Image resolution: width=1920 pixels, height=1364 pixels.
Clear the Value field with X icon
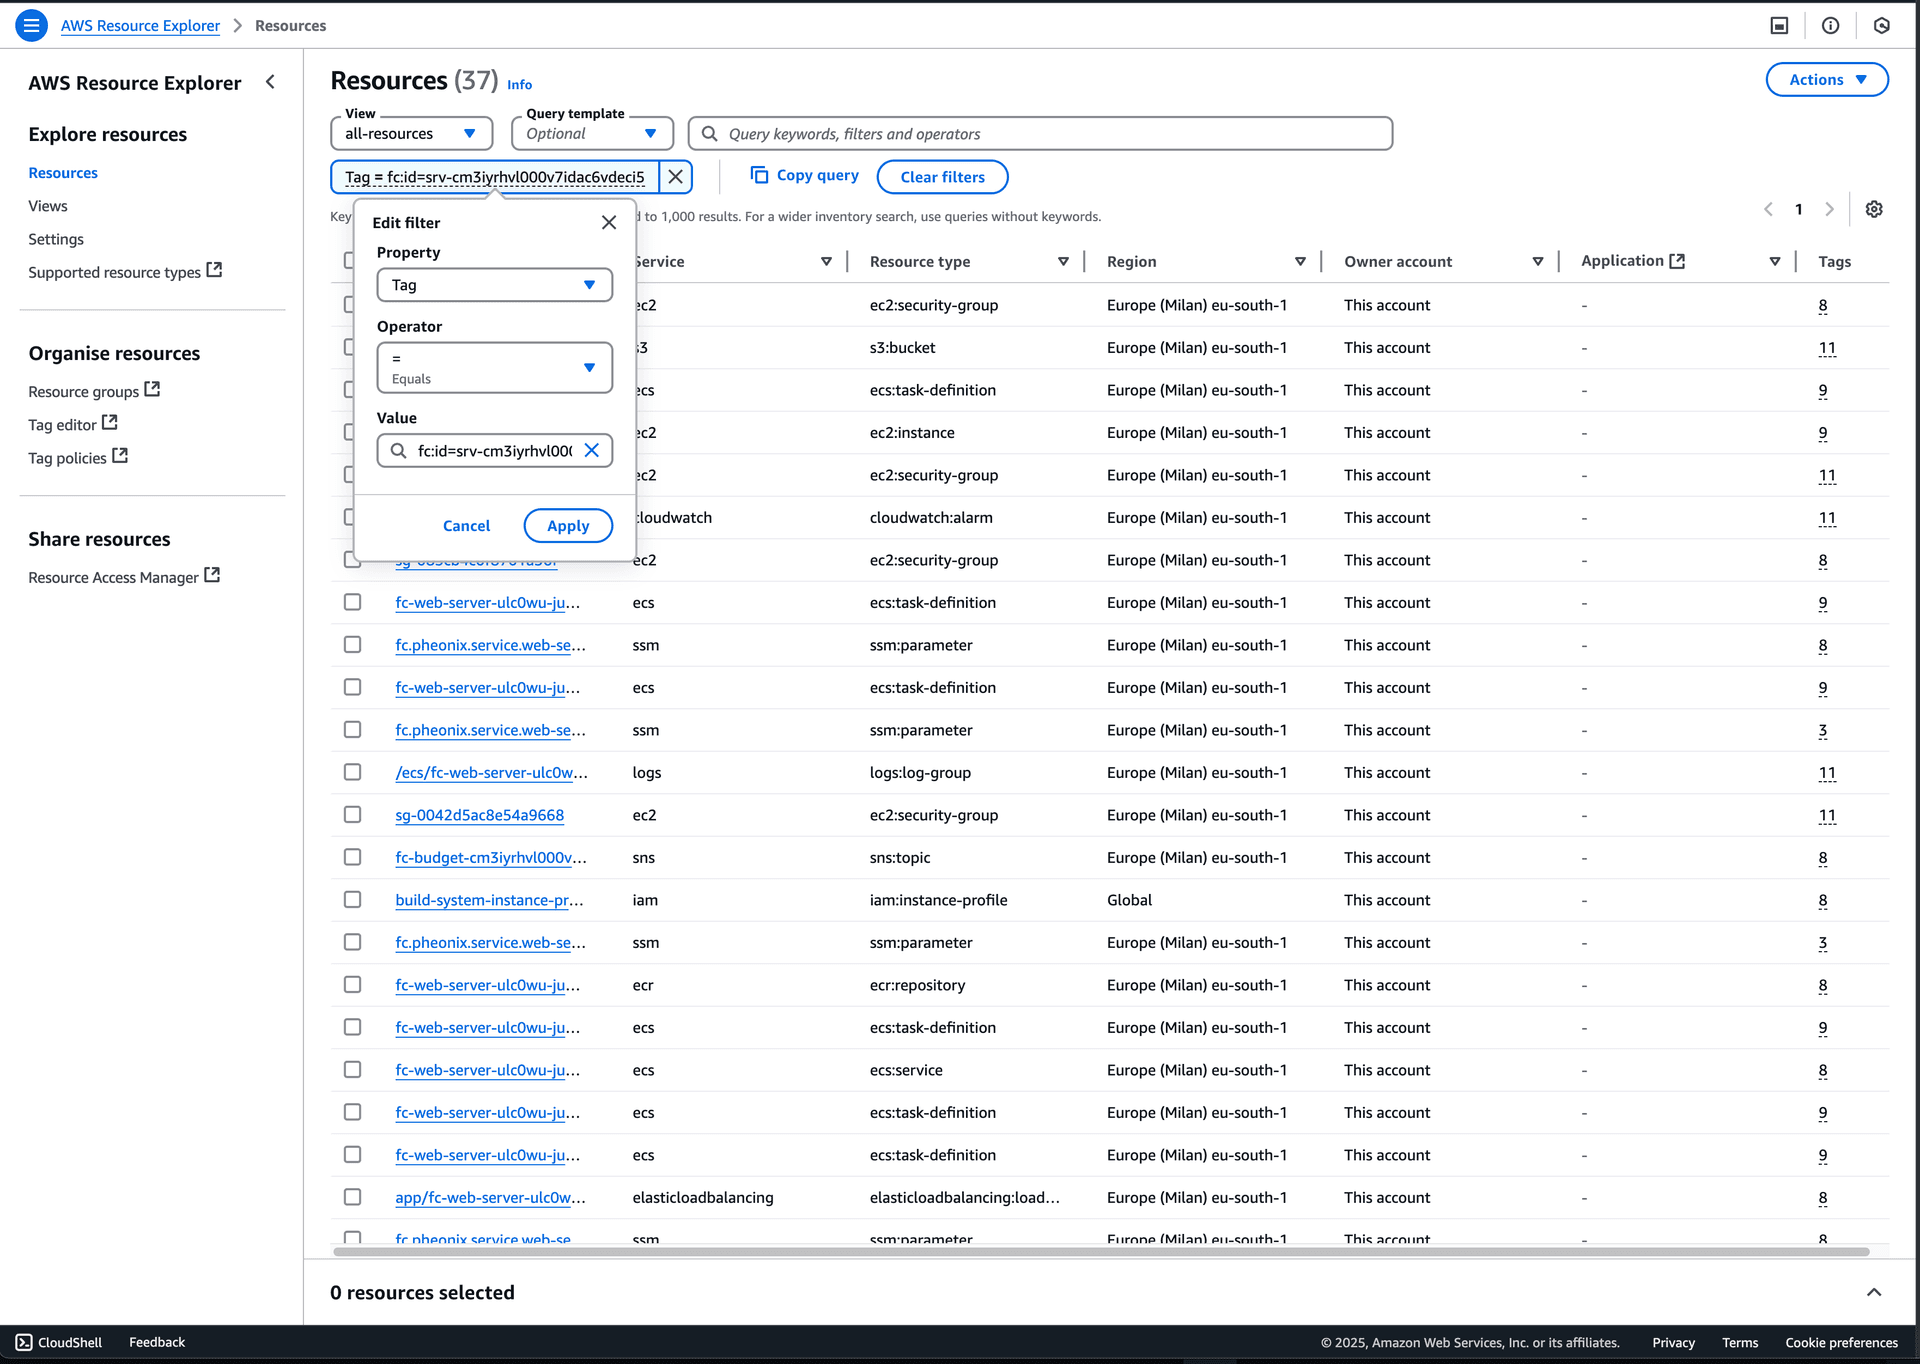tap(592, 451)
